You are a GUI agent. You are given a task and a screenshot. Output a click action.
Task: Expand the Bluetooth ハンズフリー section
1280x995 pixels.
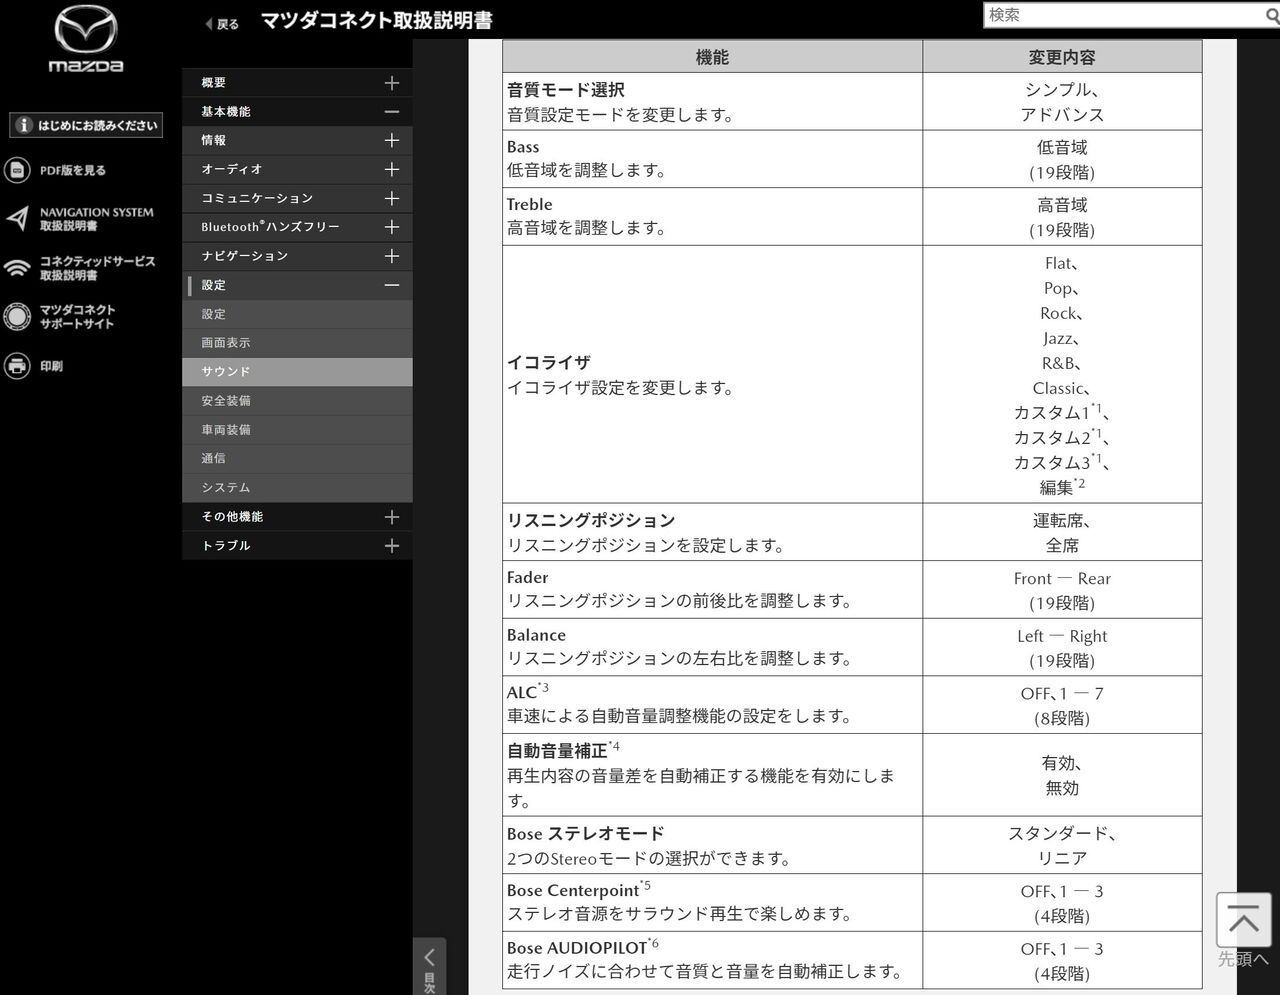click(391, 228)
